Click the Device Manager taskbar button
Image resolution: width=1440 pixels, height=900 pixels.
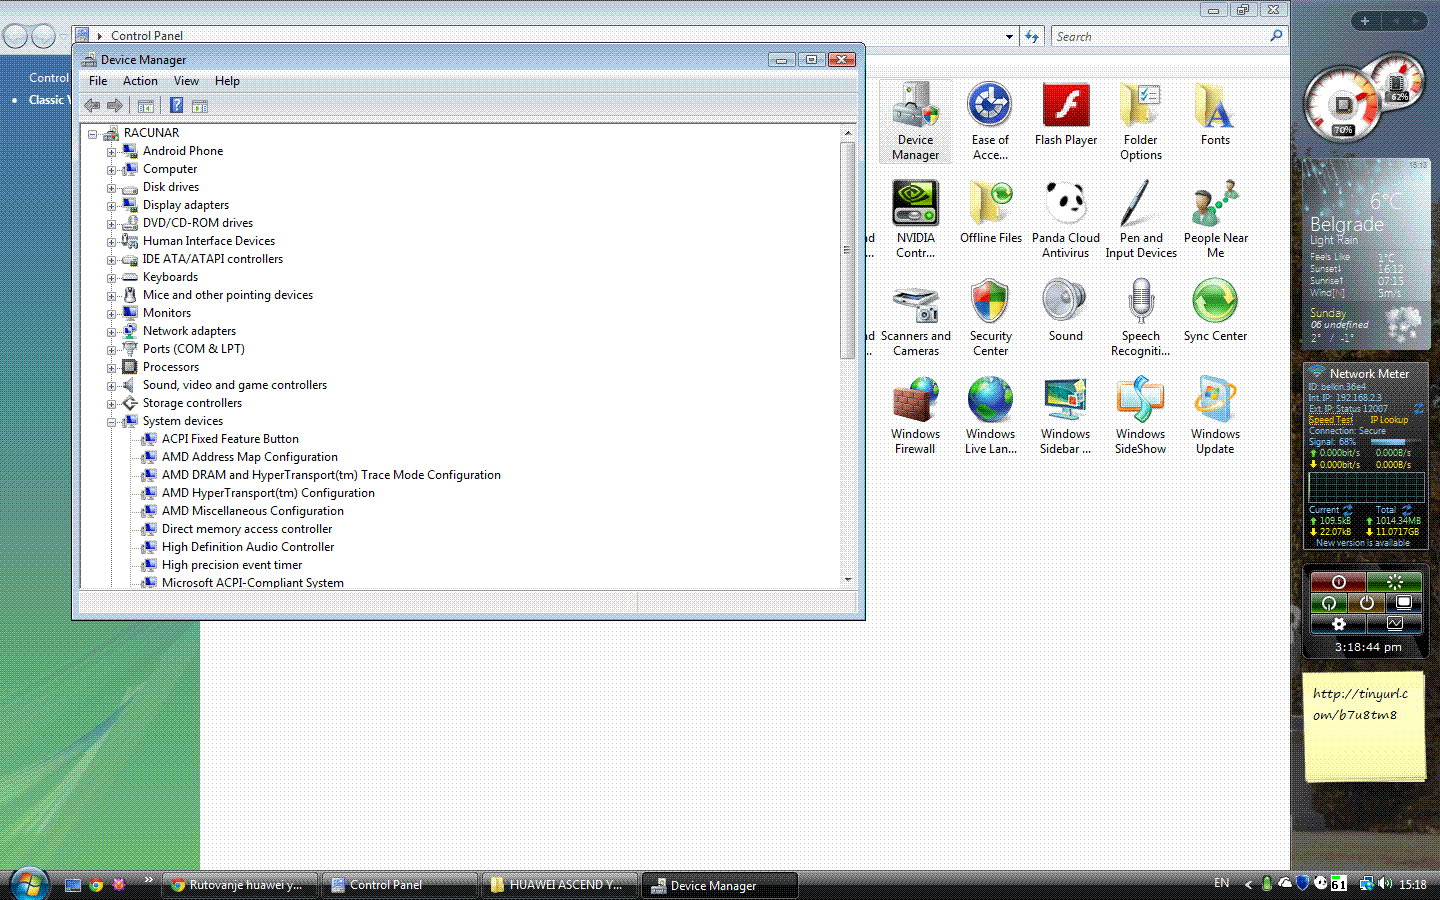720,885
